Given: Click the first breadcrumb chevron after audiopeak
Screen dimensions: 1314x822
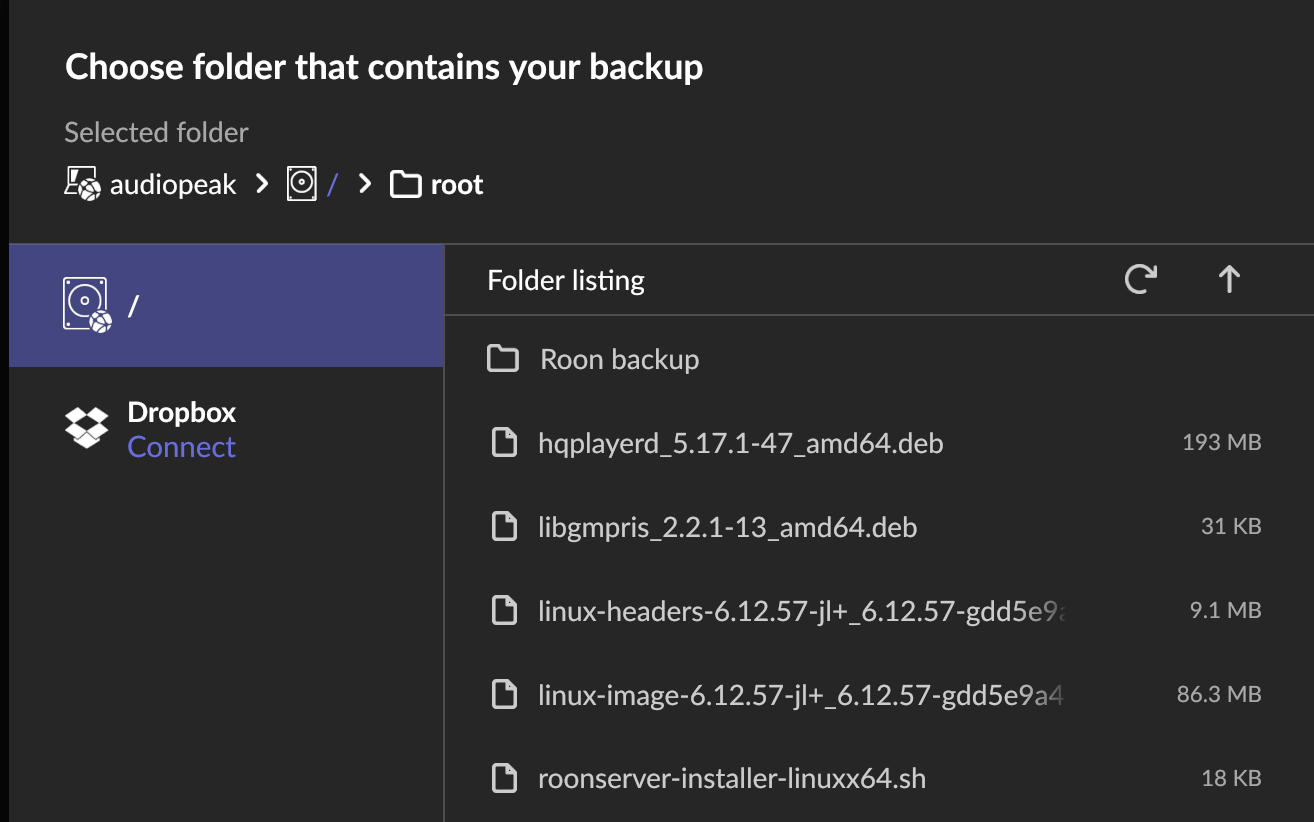Looking at the screenshot, I should point(262,184).
